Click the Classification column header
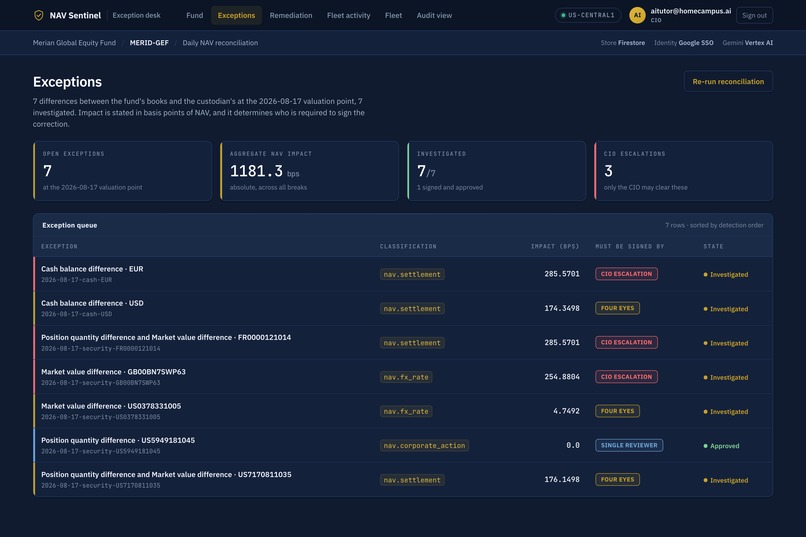The height and width of the screenshot is (537, 806). (x=408, y=247)
